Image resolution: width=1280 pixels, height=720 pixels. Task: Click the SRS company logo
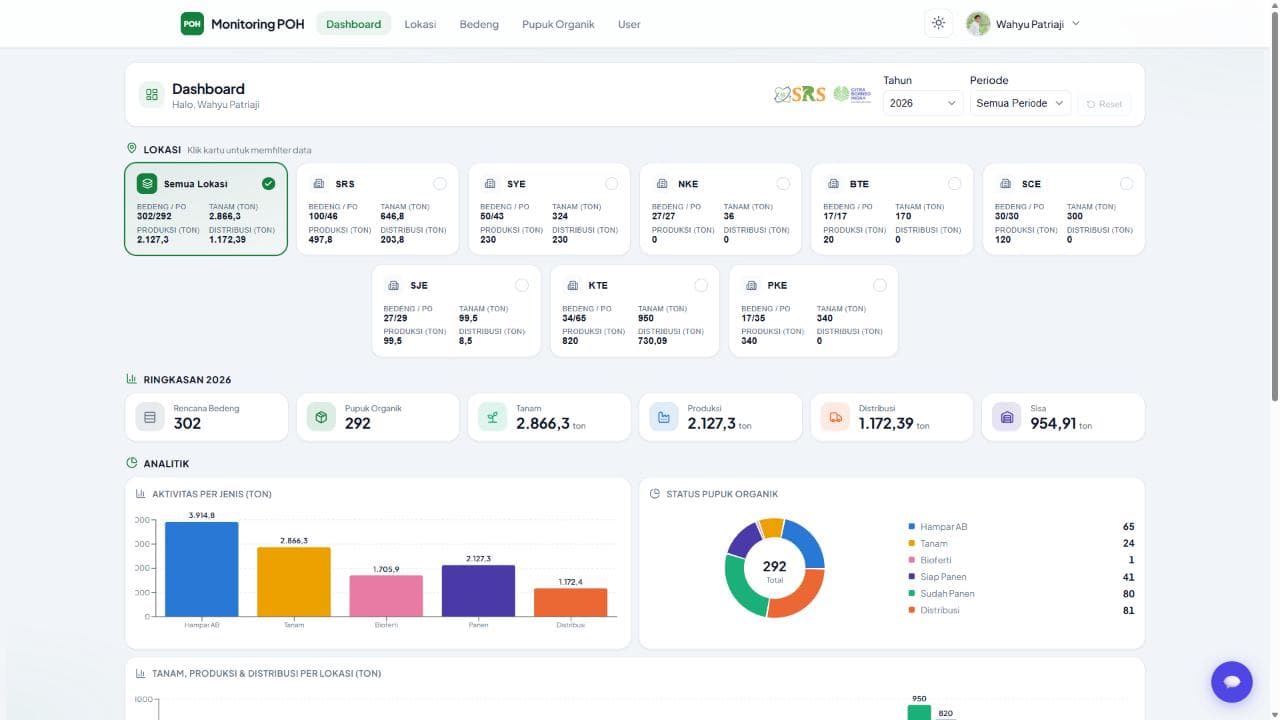tap(800, 94)
